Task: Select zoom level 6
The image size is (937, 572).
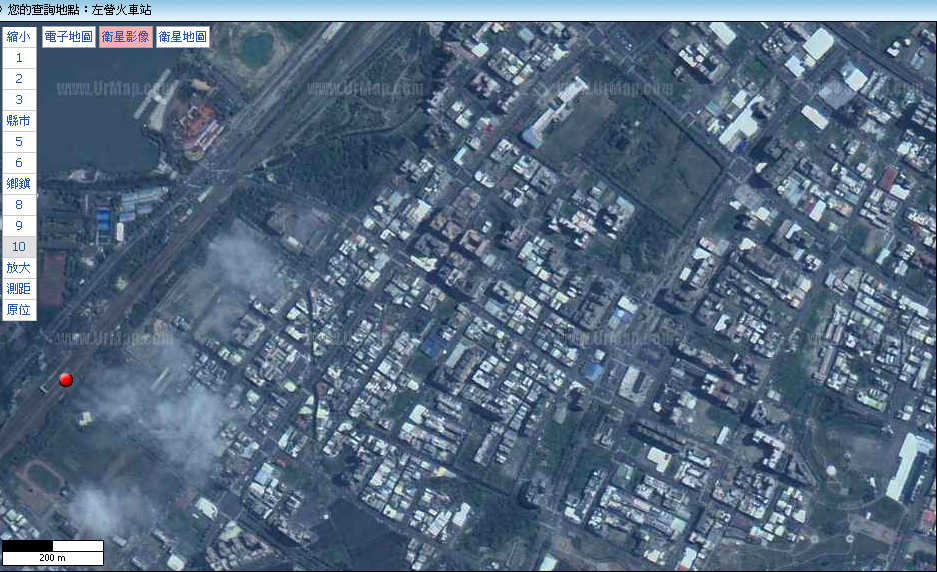Action: (x=19, y=163)
